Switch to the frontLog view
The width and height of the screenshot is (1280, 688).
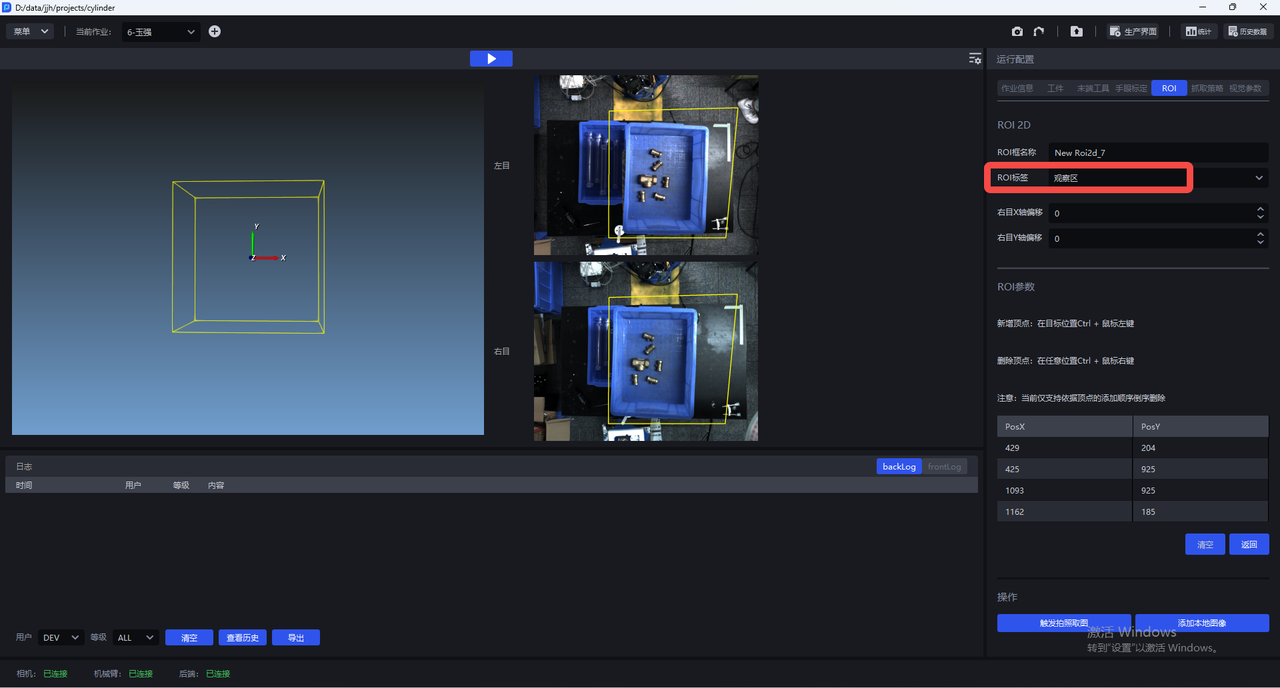944,466
